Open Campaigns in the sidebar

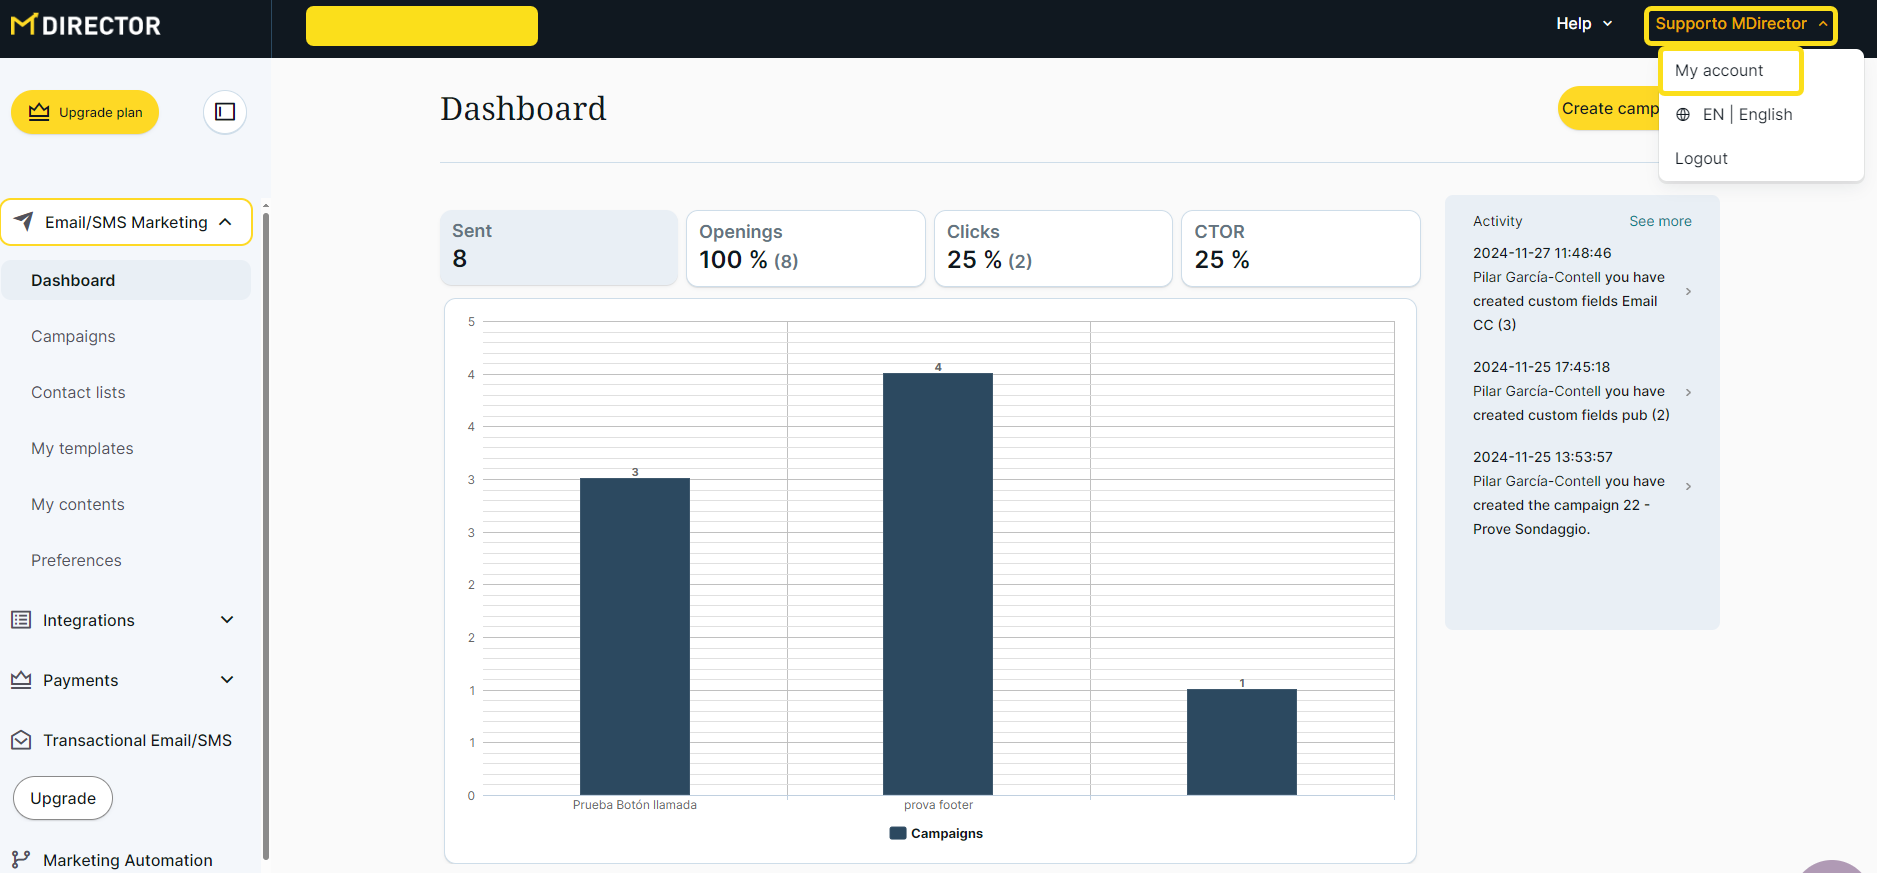73,336
